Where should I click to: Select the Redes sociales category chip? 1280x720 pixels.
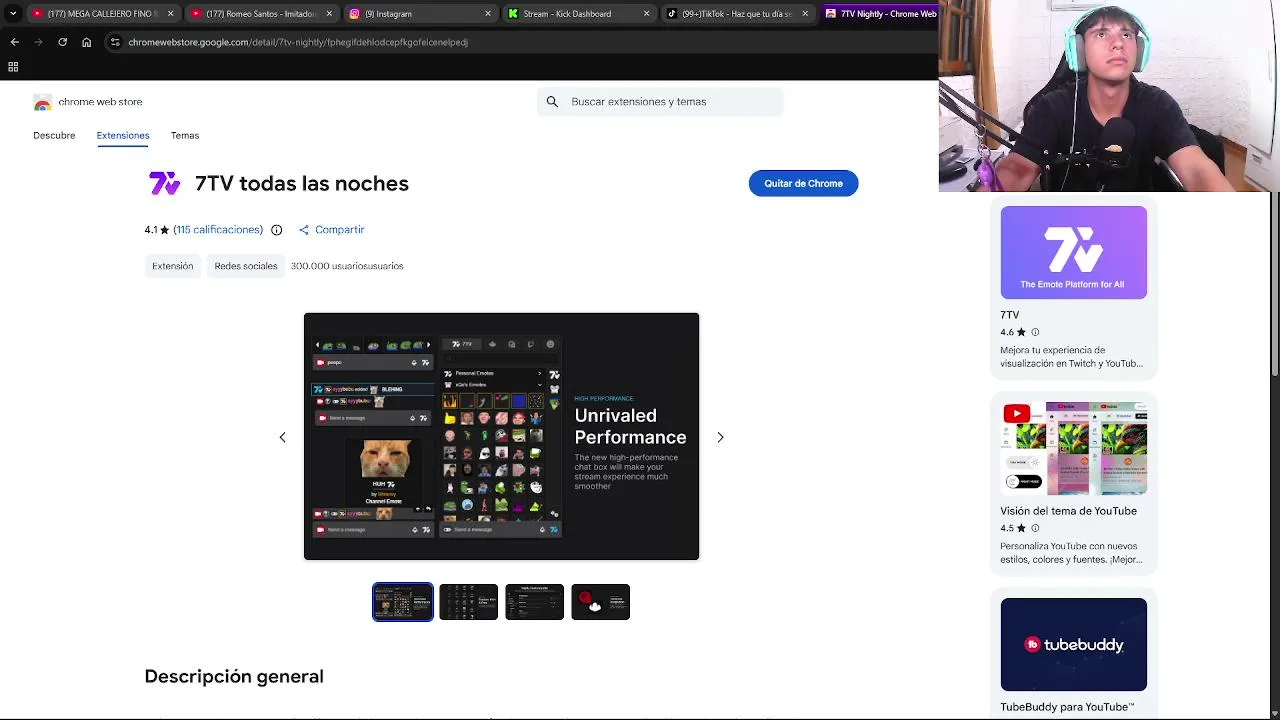[x=246, y=266]
